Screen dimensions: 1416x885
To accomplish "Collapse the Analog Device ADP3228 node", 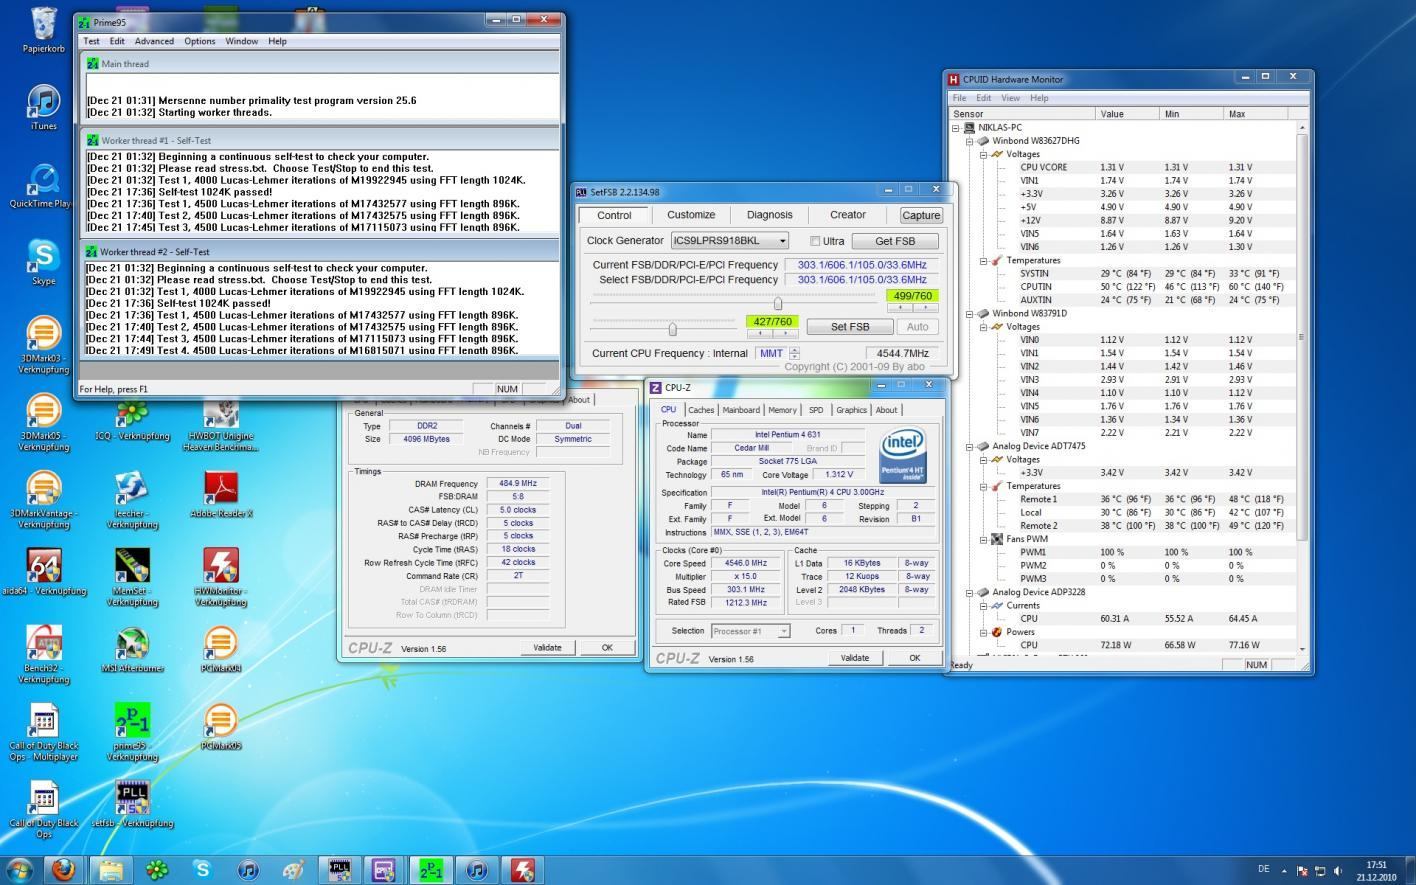I will tap(969, 592).
